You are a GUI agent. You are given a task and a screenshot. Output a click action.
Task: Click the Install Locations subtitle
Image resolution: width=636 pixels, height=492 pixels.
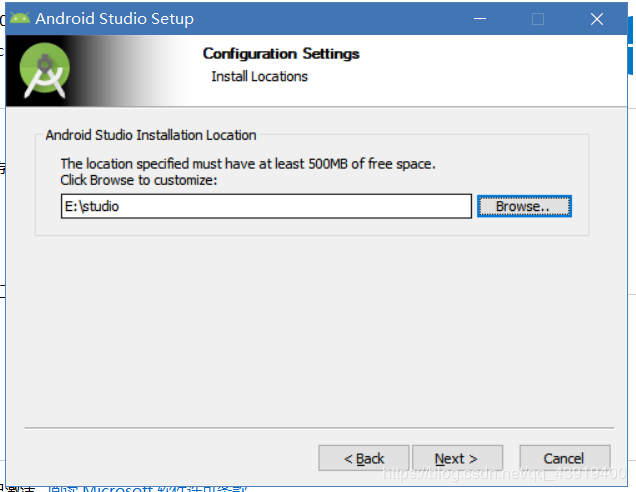(259, 77)
